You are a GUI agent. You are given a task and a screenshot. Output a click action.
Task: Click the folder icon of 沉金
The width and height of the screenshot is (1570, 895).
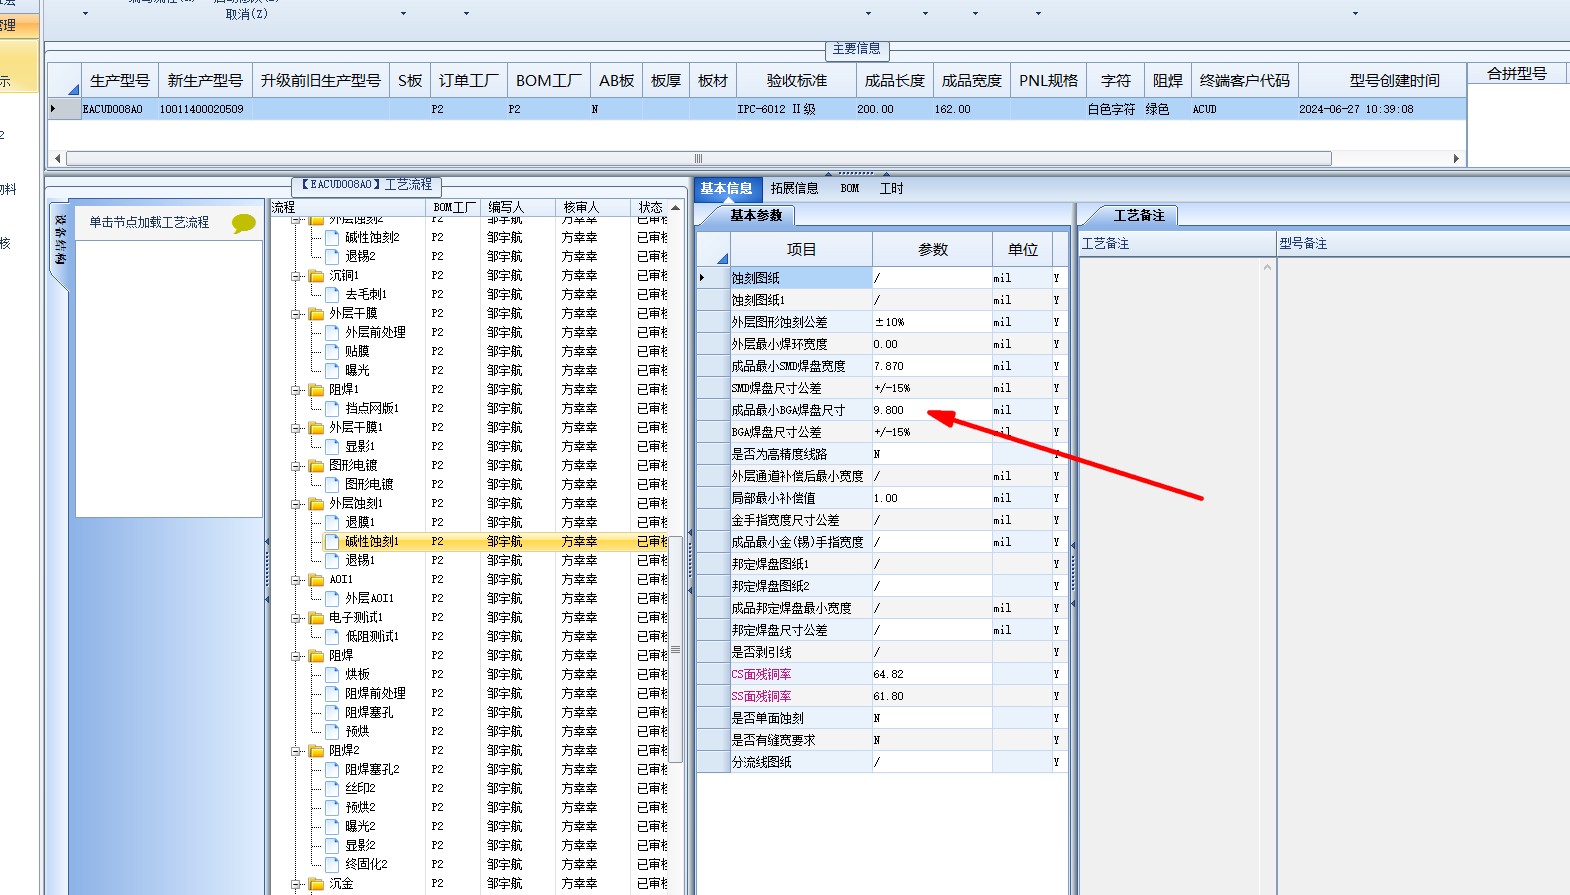[x=317, y=884]
